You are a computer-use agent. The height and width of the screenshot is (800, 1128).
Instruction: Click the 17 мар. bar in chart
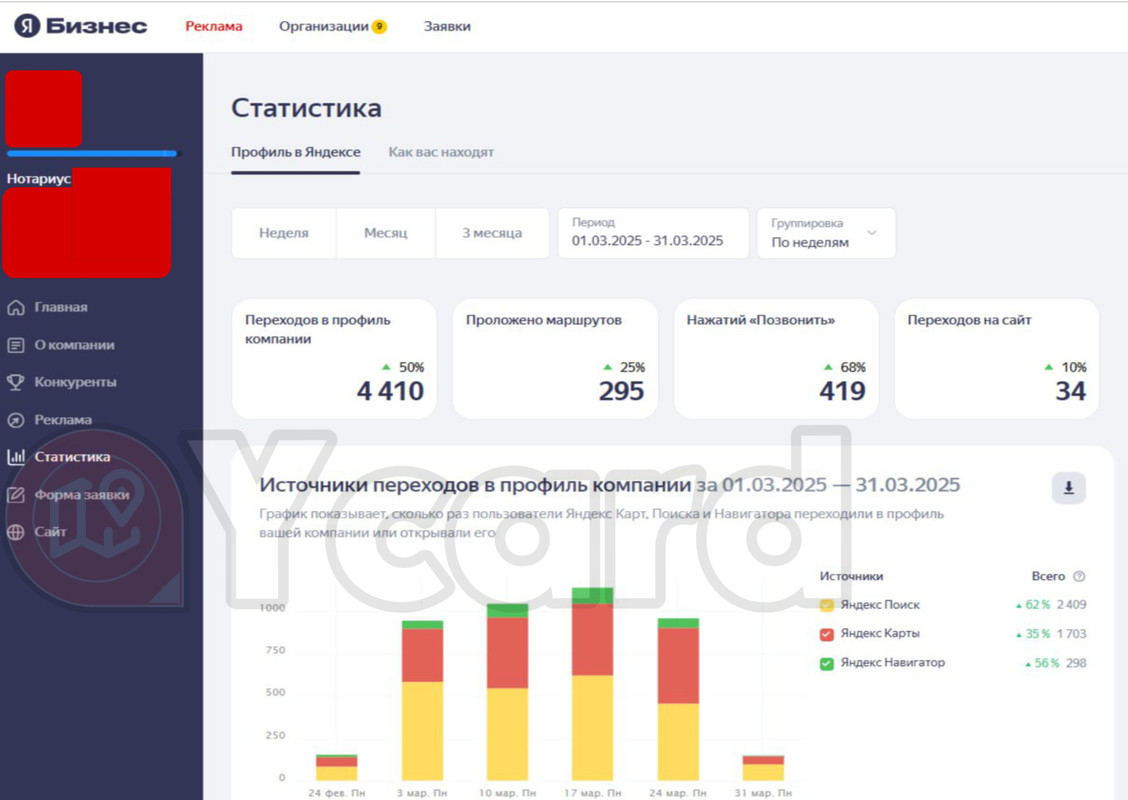593,683
